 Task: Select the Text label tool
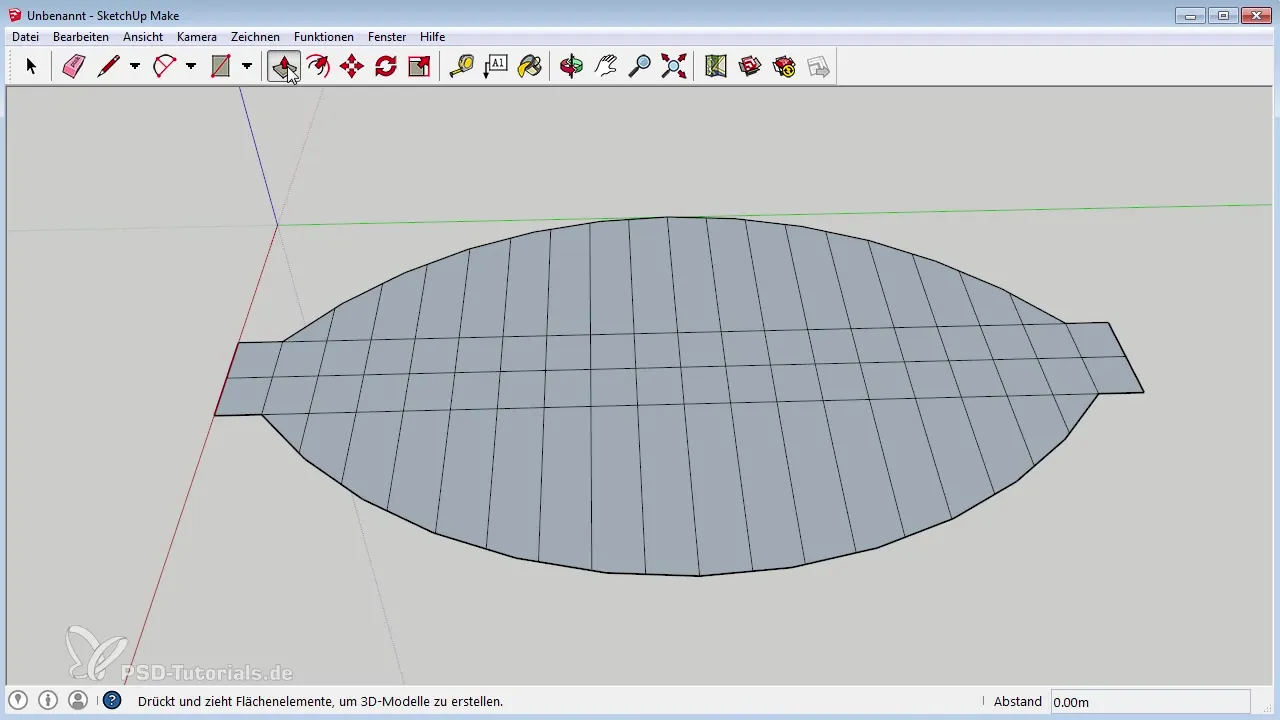[x=496, y=66]
